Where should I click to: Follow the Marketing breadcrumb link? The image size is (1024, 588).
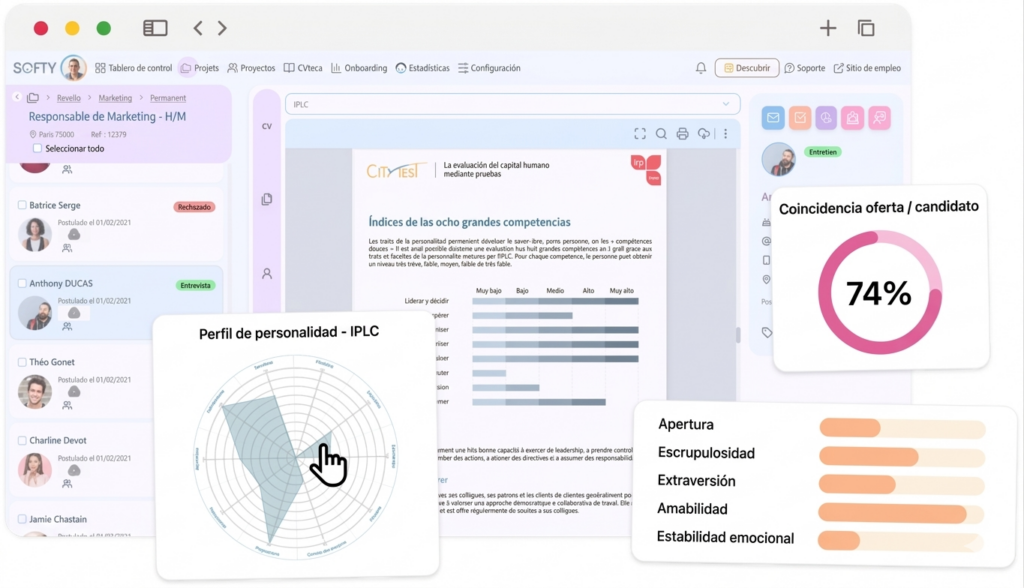[115, 98]
